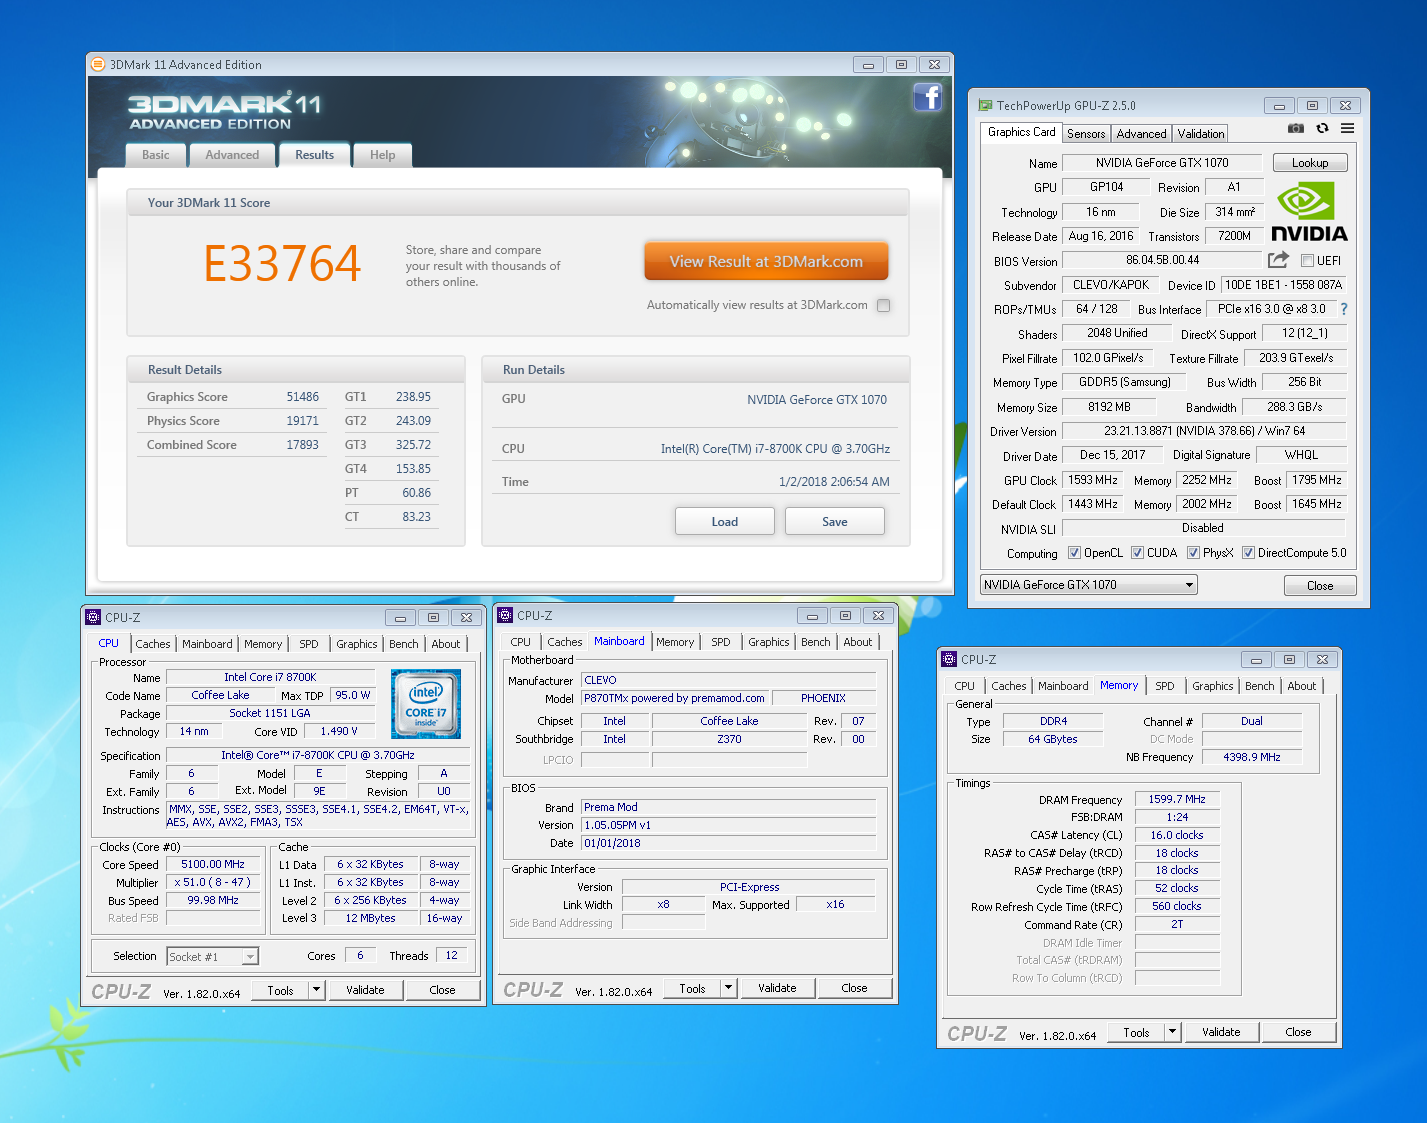1427x1123 pixels.
Task: Click Close button in CPU-Z Mainboard window
Action: (x=854, y=988)
